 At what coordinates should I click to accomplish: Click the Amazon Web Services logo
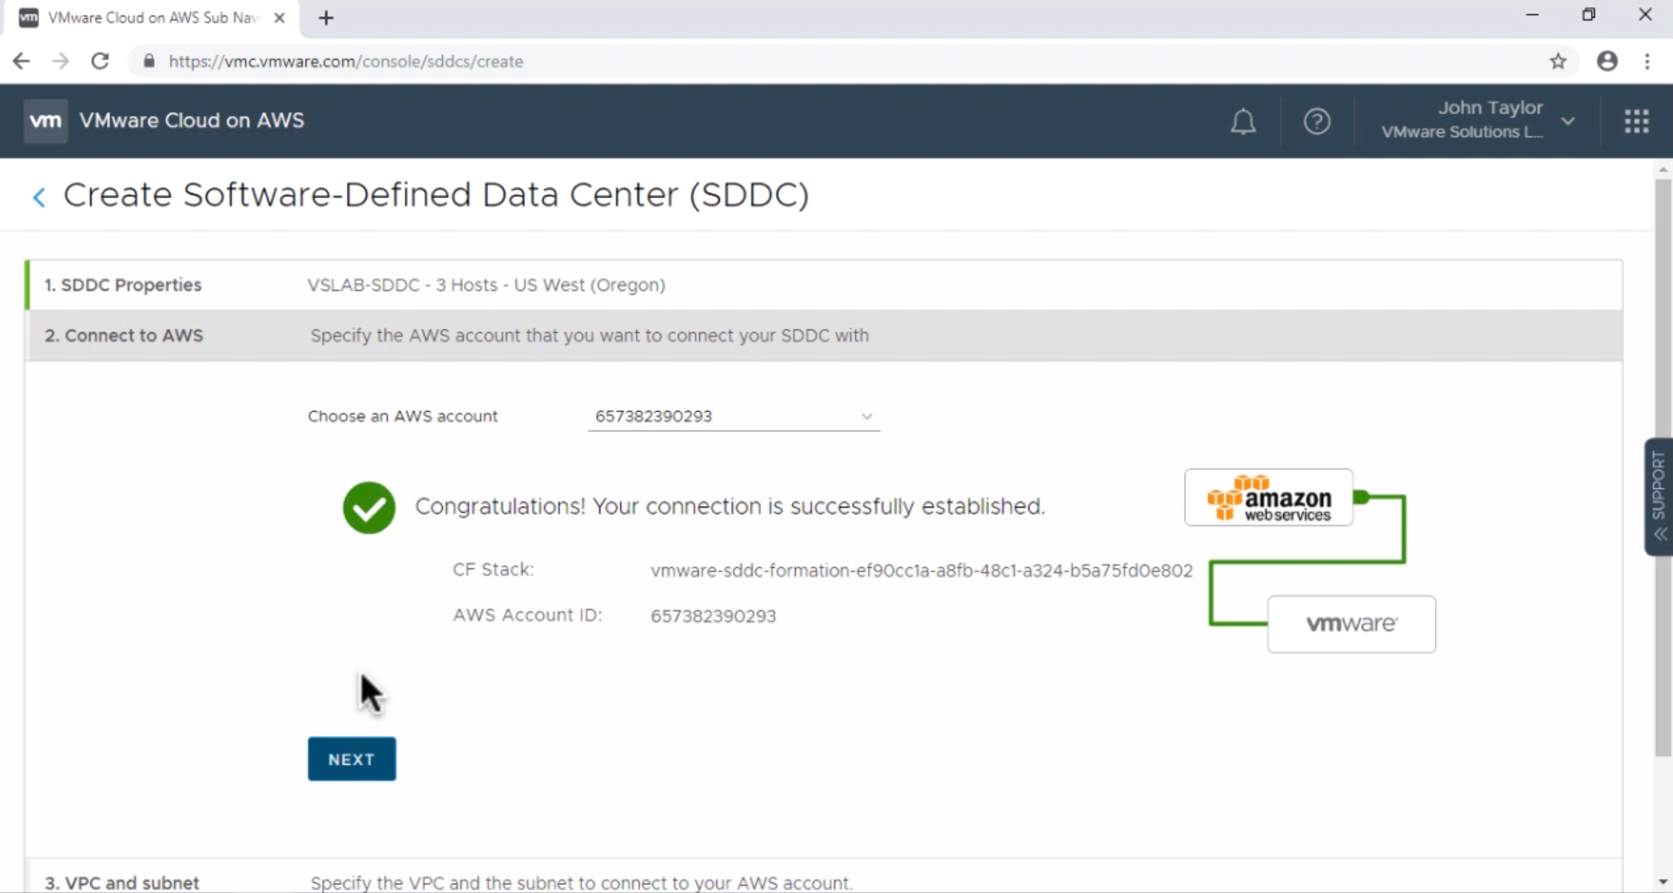point(1269,497)
